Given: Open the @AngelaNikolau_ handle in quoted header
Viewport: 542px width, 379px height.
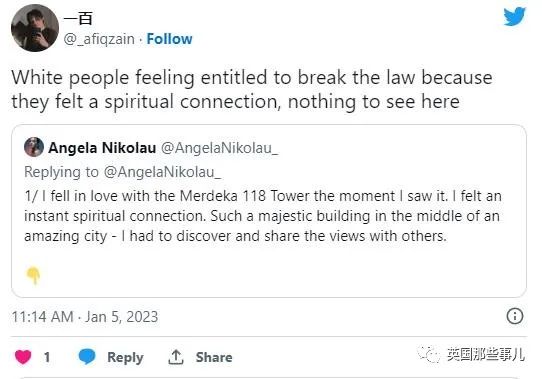Looking at the screenshot, I should [219, 148].
